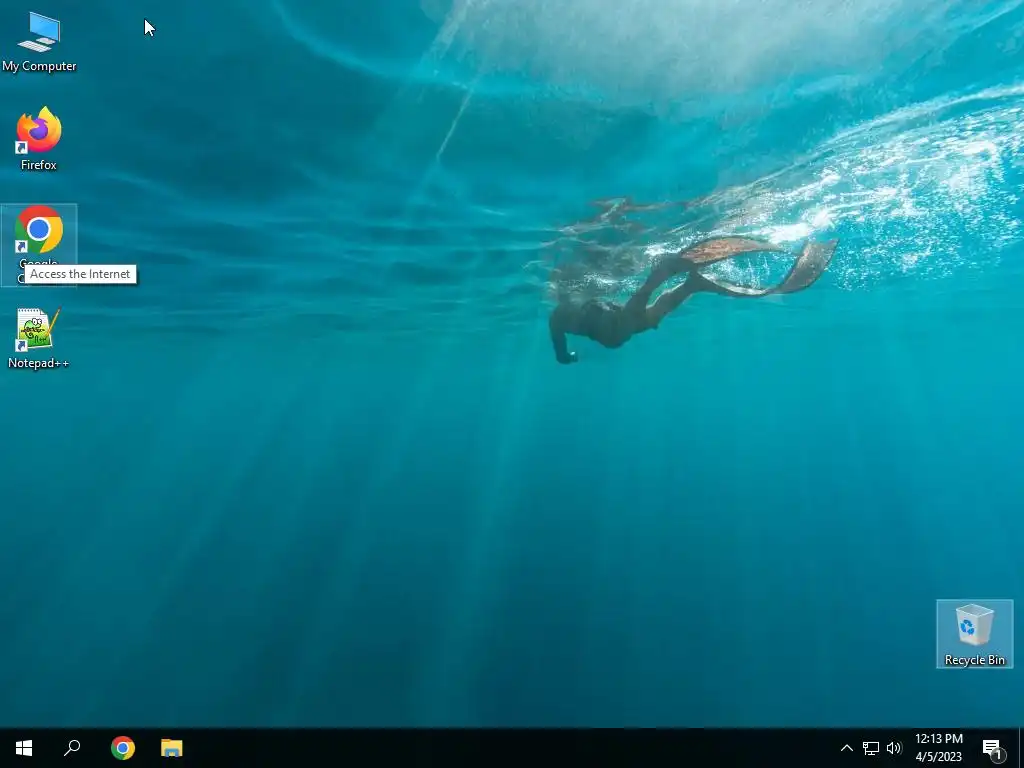Open the volume speaker tray icon
Image resolution: width=1024 pixels, height=768 pixels.
pyautogui.click(x=894, y=748)
